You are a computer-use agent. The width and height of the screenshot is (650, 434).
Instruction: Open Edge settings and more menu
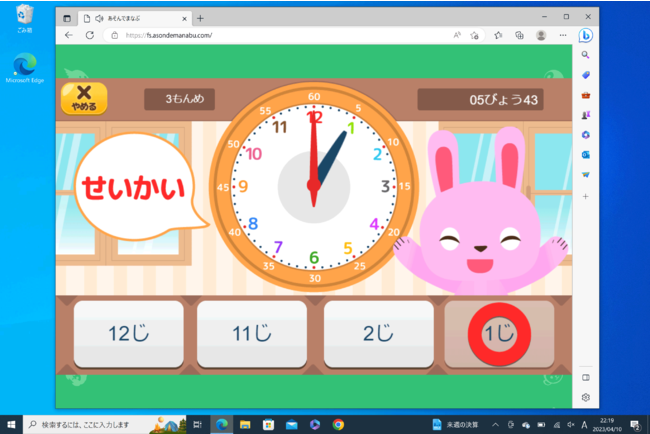point(561,35)
